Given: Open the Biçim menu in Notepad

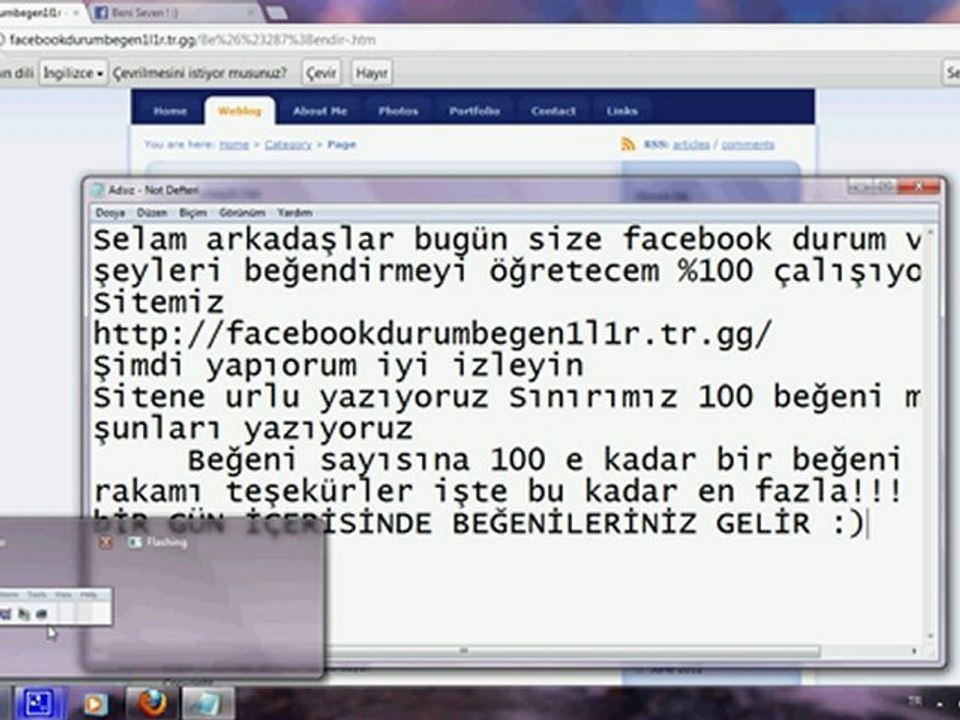Looking at the screenshot, I should coord(193,213).
